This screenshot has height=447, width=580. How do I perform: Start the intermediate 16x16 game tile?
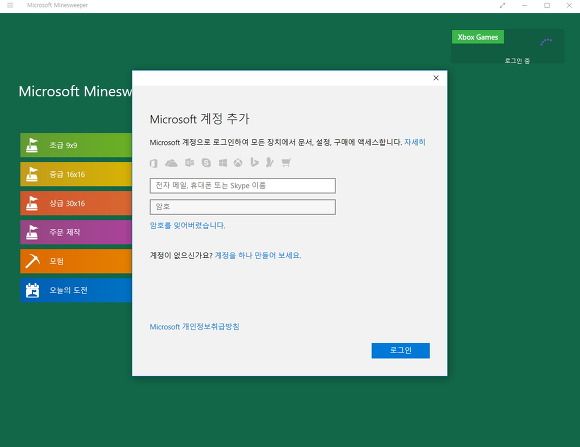point(76,174)
